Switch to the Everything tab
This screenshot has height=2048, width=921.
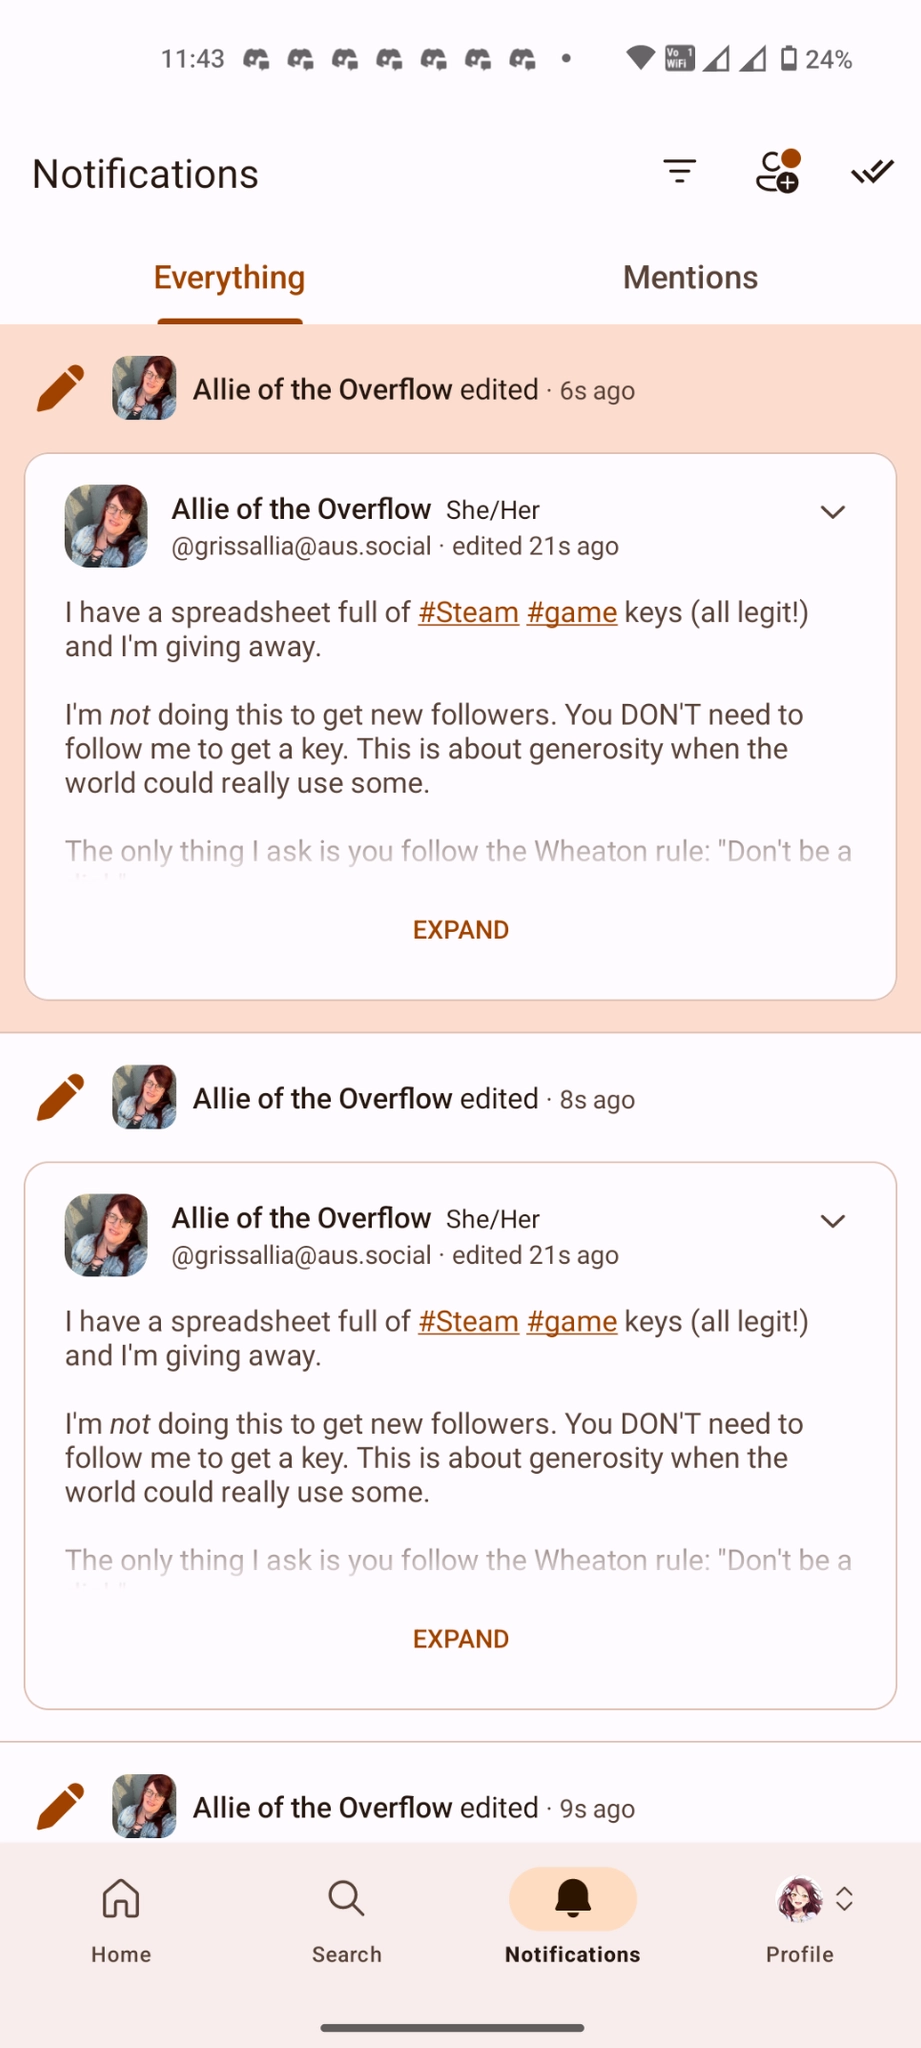pyautogui.click(x=229, y=278)
